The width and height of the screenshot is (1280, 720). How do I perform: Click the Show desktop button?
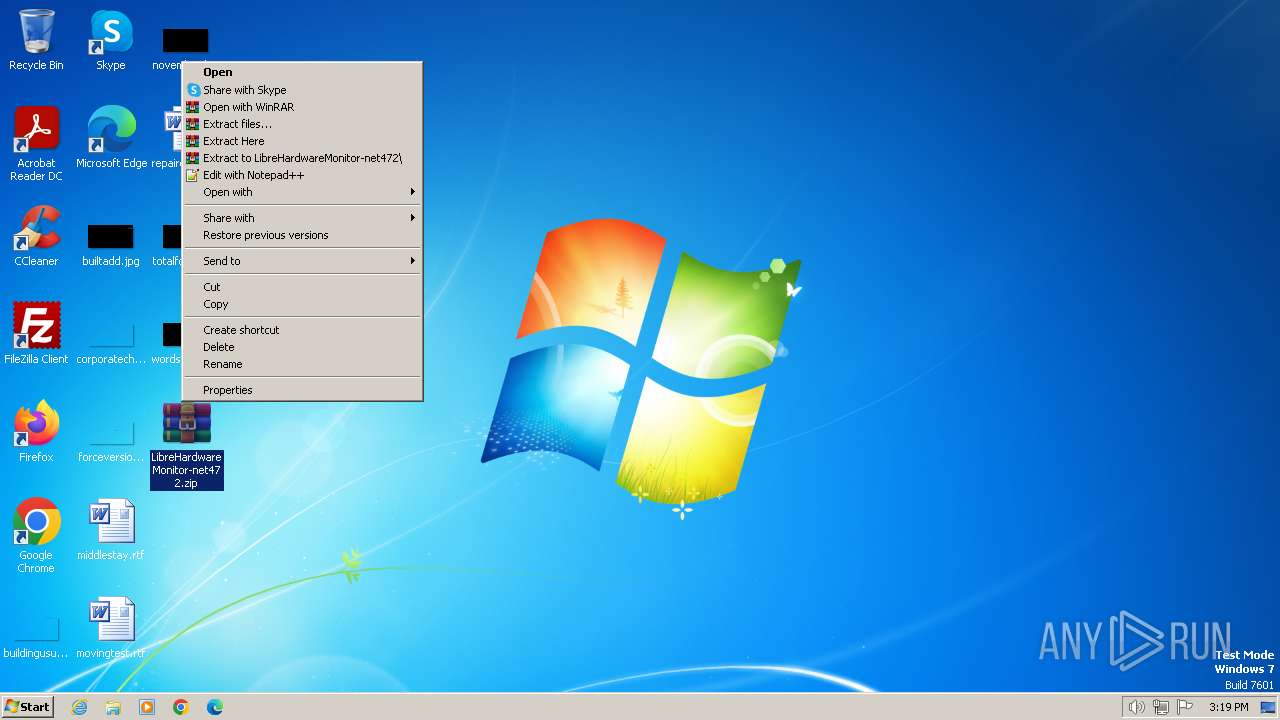point(1268,707)
